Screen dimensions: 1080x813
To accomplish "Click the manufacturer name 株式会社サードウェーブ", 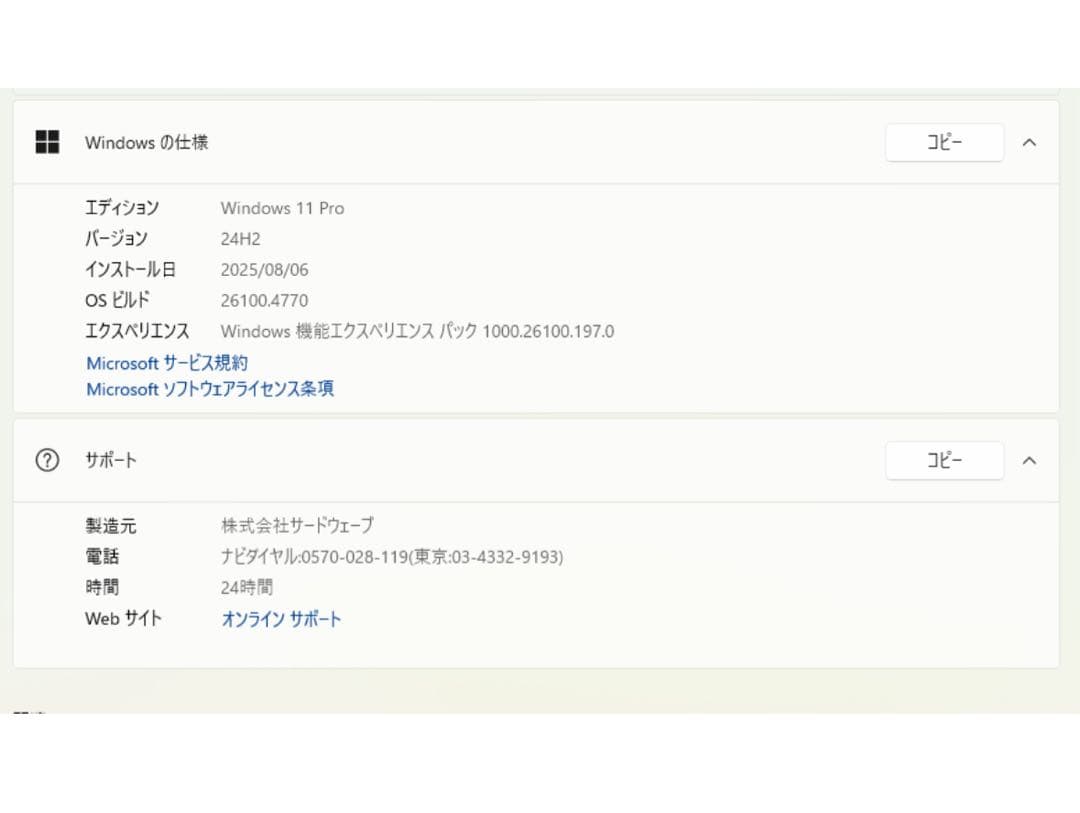I will [297, 526].
